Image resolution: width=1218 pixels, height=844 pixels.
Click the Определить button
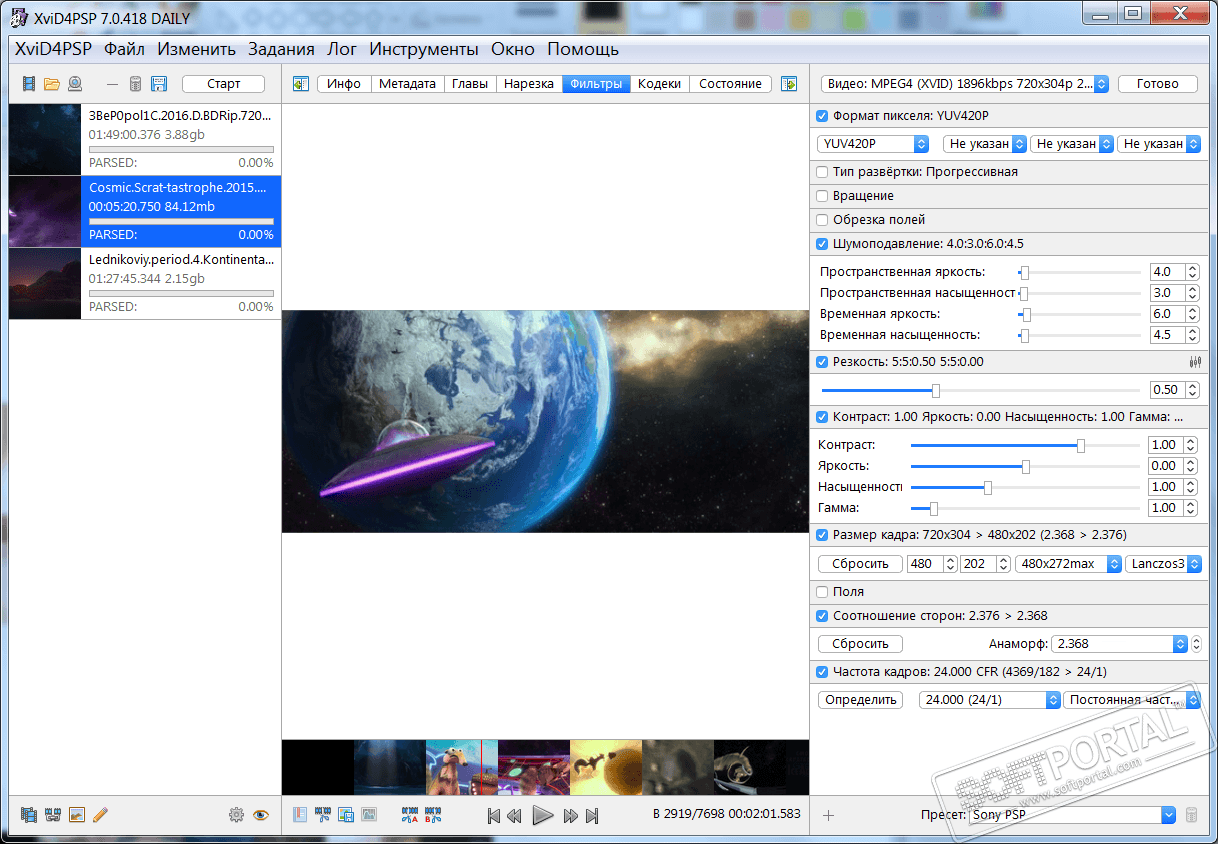pos(860,700)
